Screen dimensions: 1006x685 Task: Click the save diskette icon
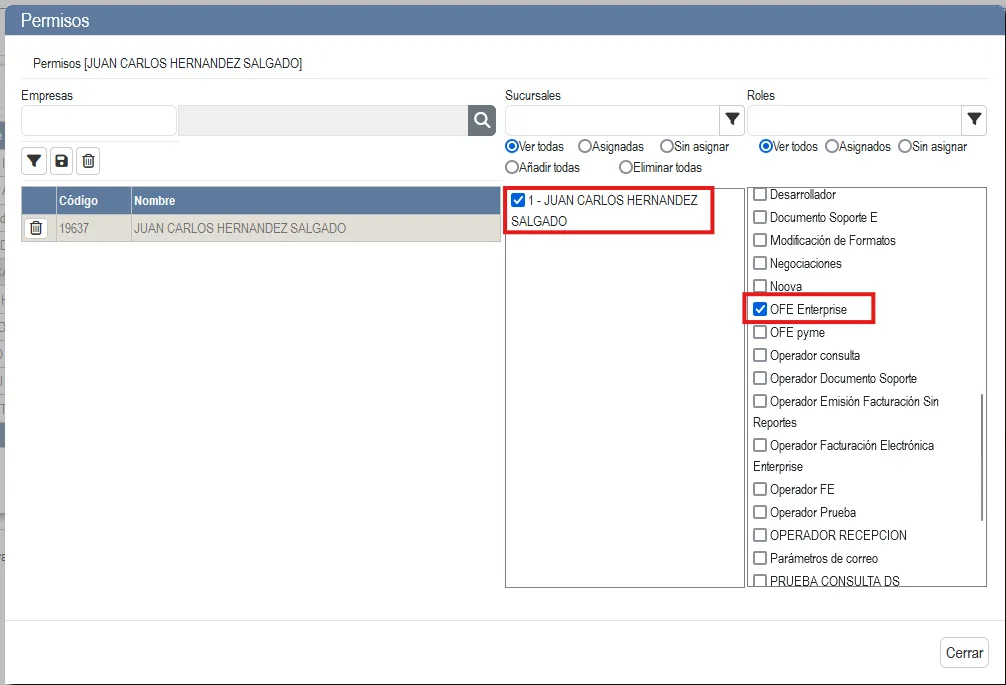tap(62, 160)
